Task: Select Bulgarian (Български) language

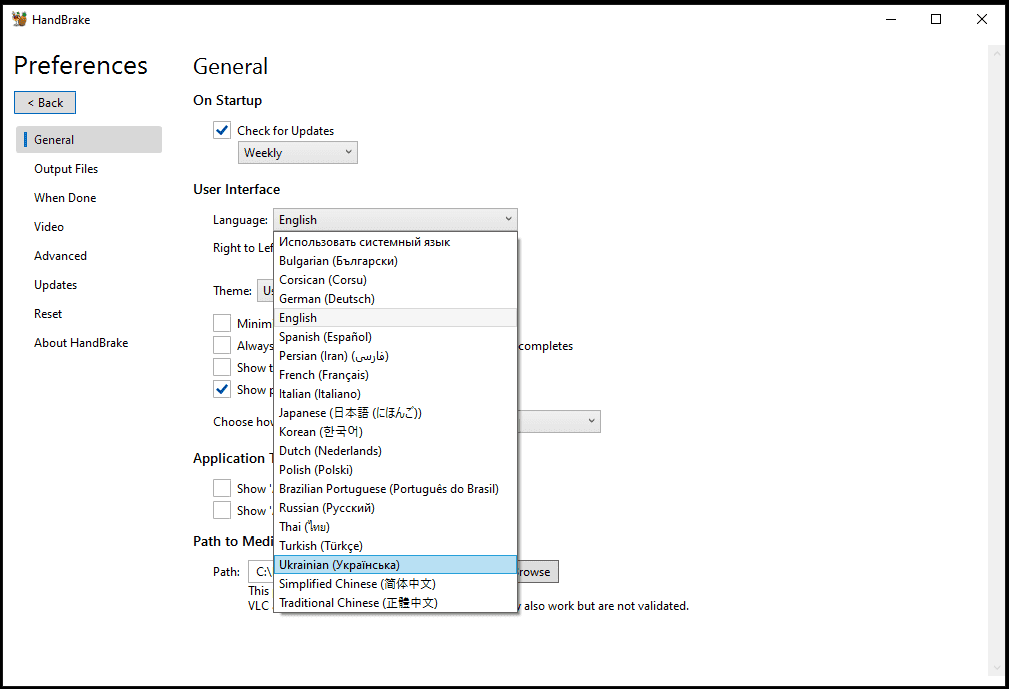Action: point(395,261)
